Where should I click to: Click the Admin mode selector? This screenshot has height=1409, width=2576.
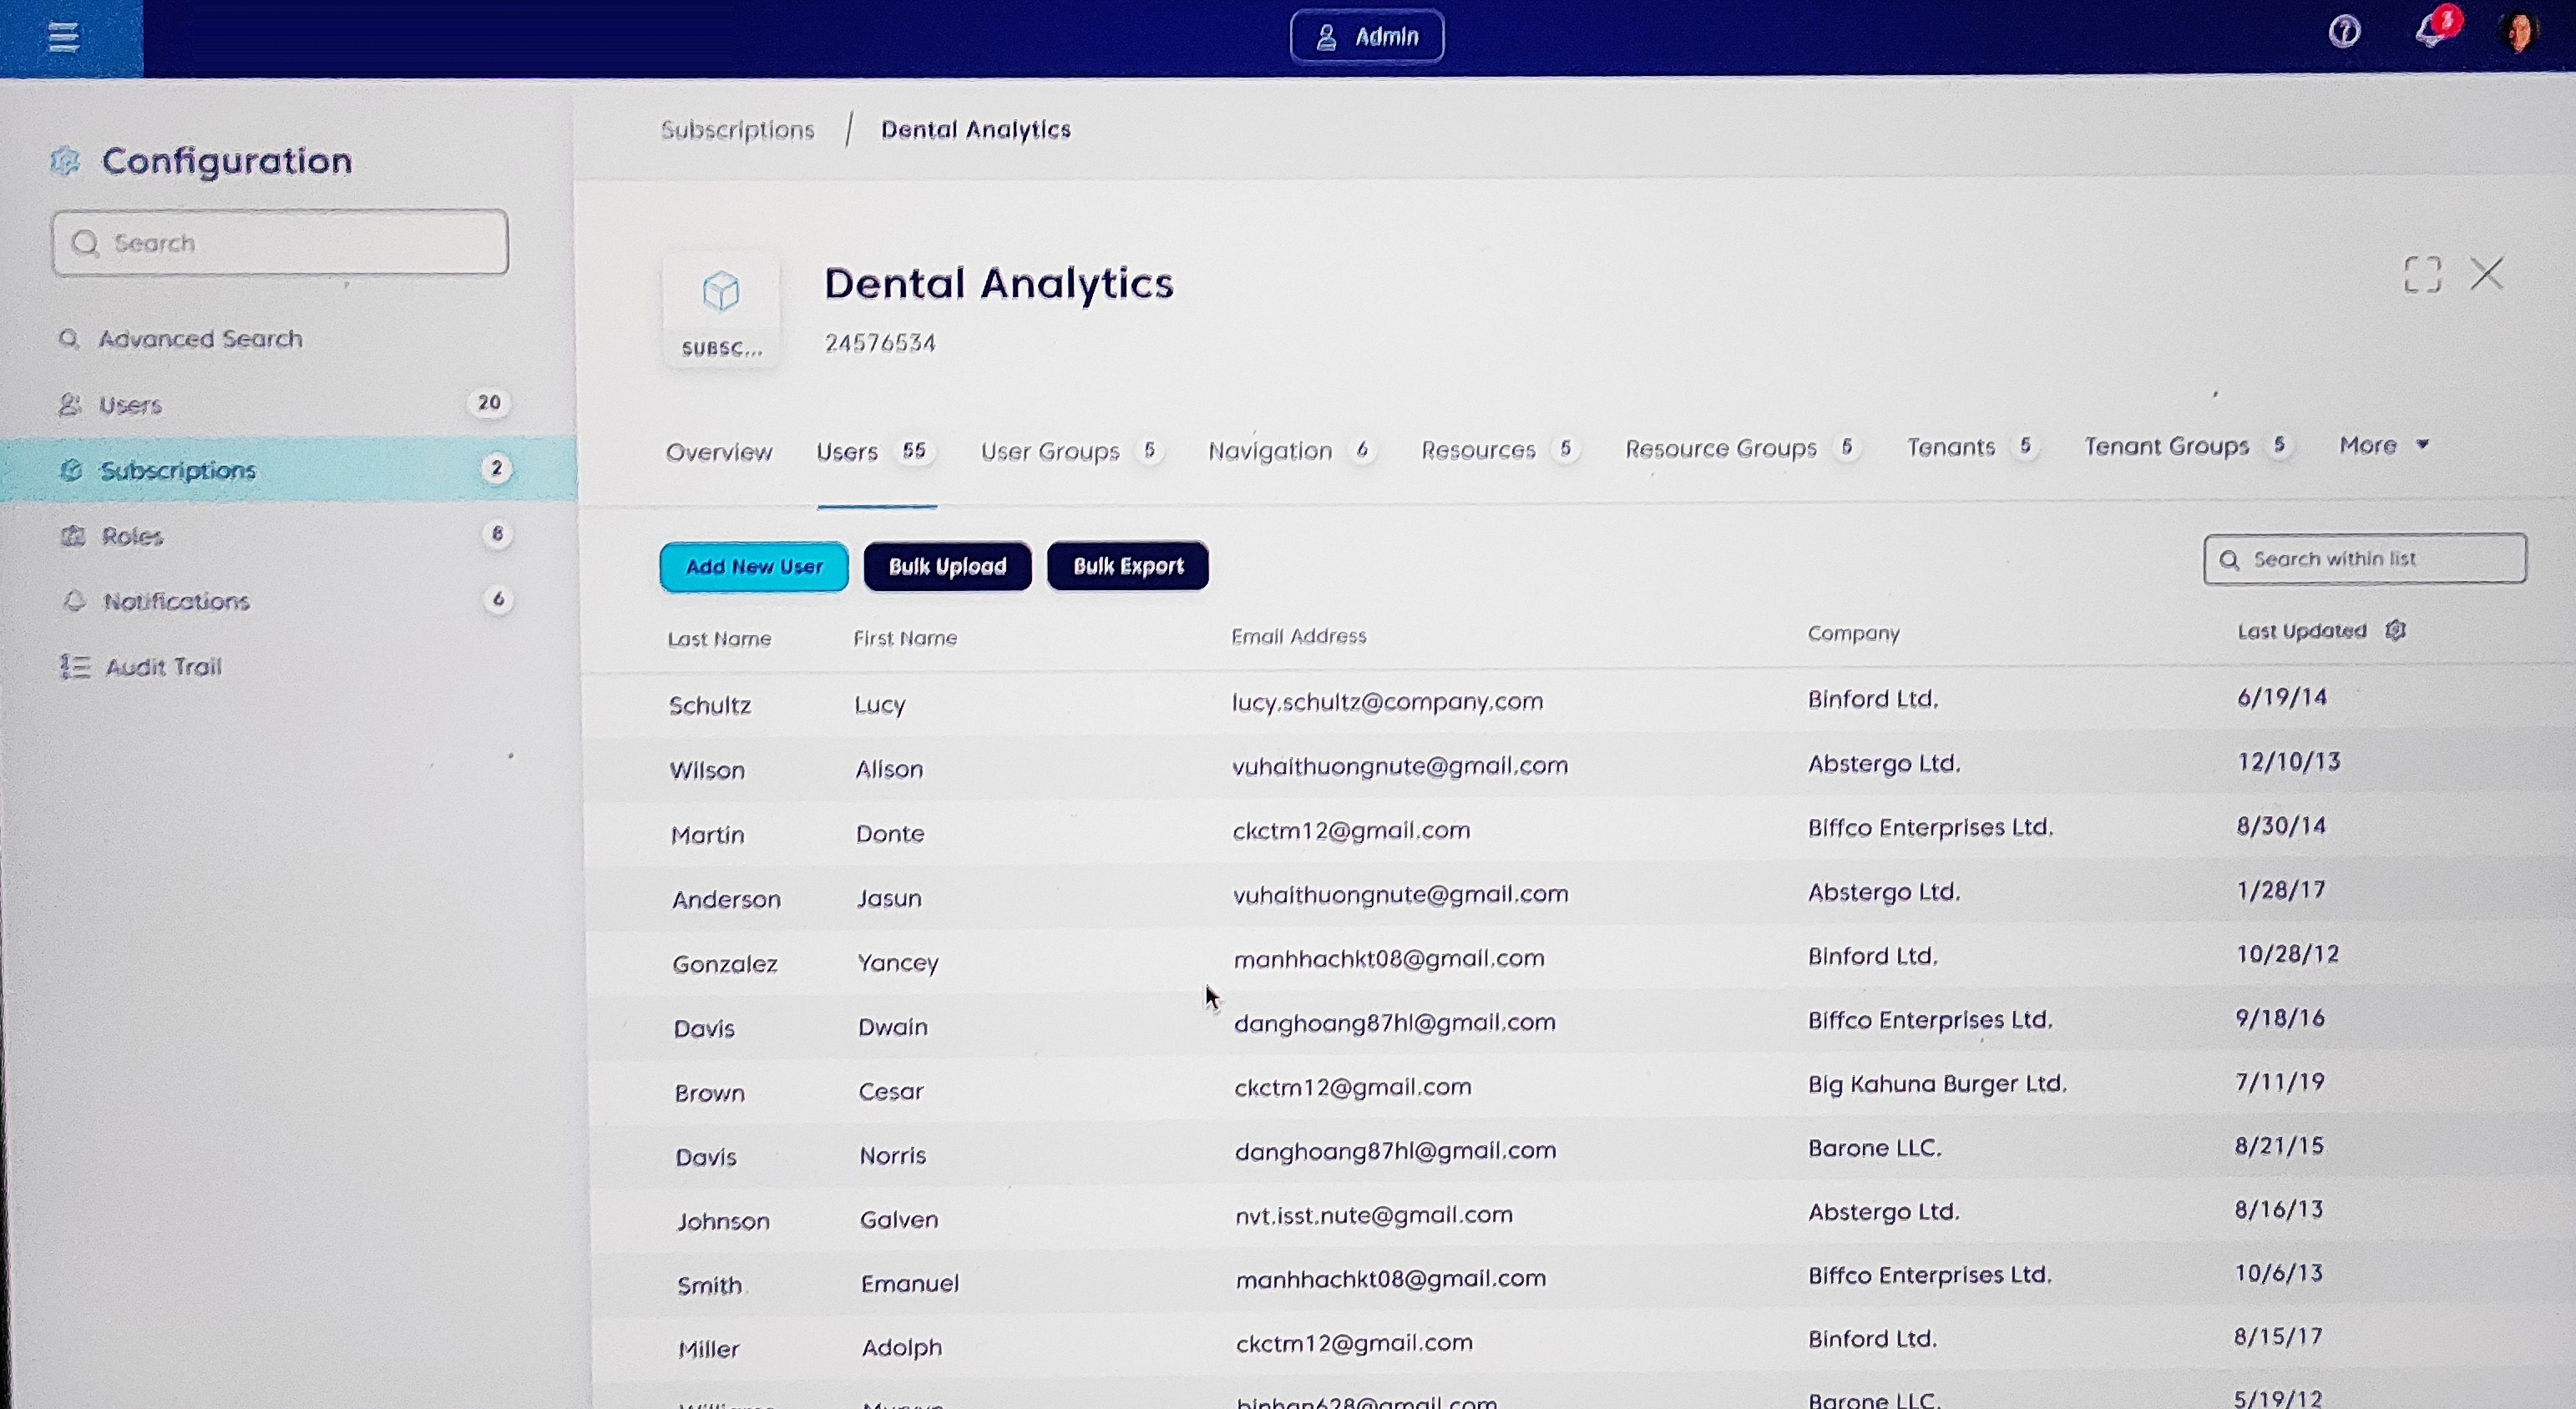1366,37
